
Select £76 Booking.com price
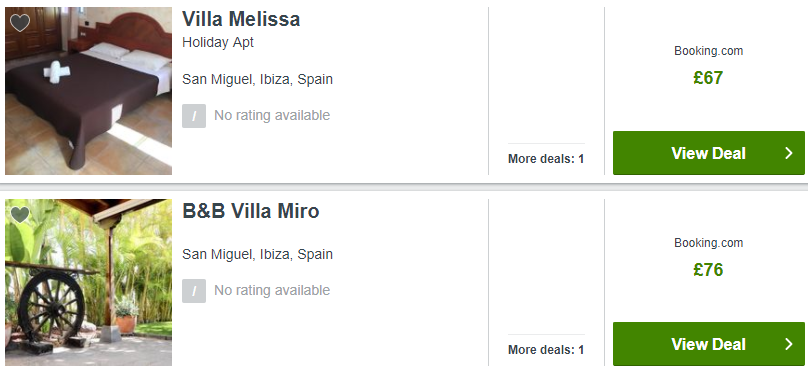click(x=709, y=270)
